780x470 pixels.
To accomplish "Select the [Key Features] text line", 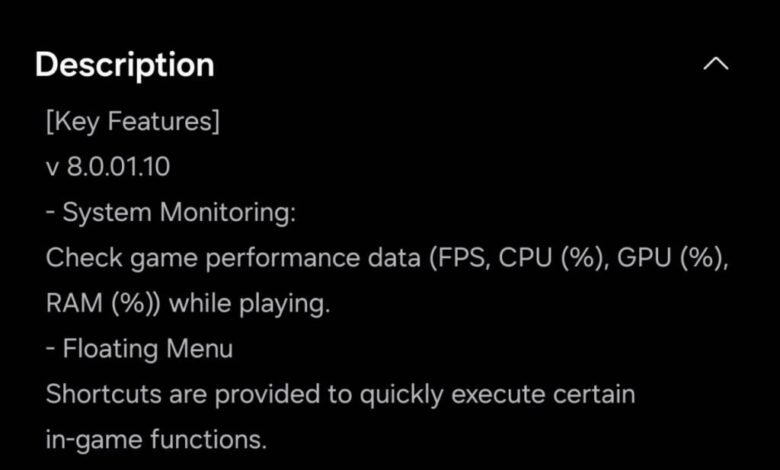I will 133,121.
